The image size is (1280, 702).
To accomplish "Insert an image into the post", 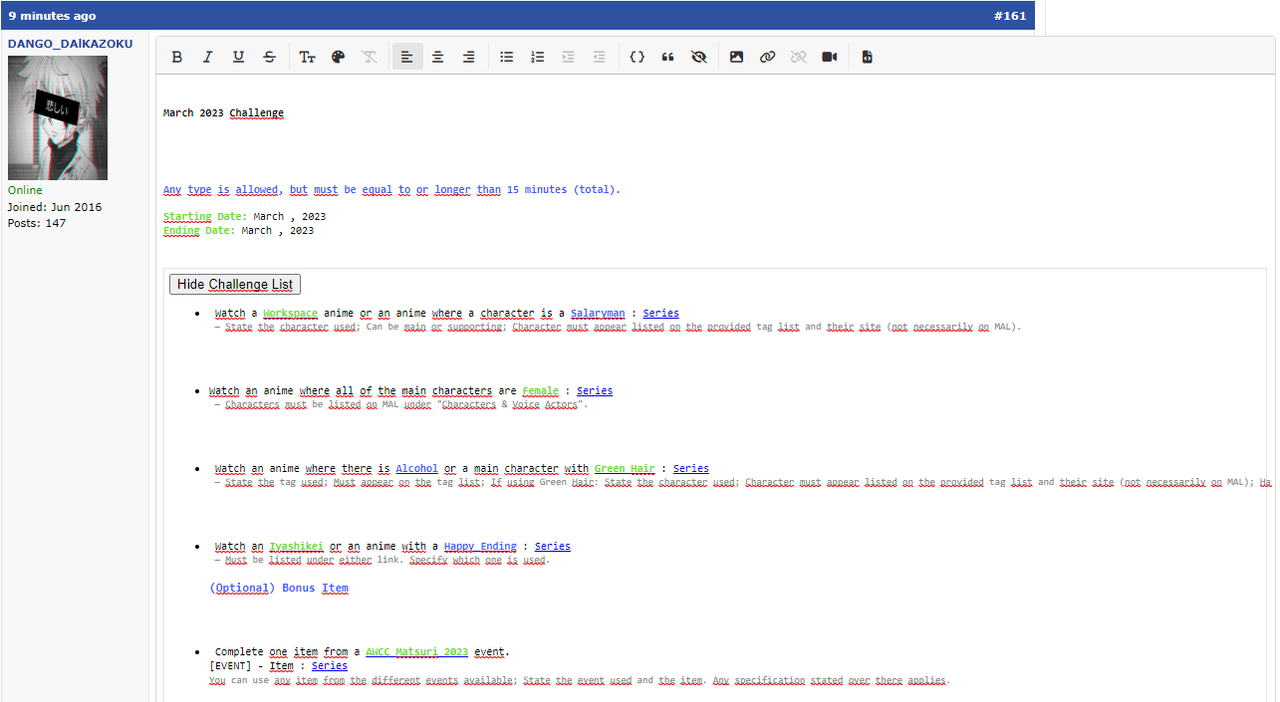I will tap(737, 56).
